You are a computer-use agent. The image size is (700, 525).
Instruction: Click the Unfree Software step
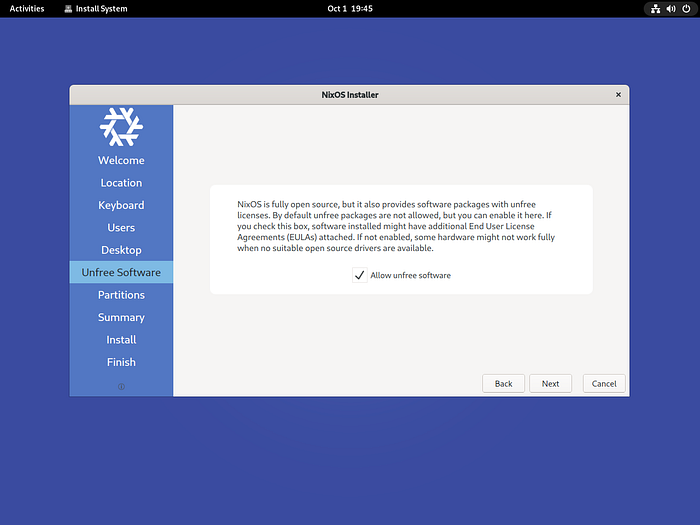coord(121,272)
